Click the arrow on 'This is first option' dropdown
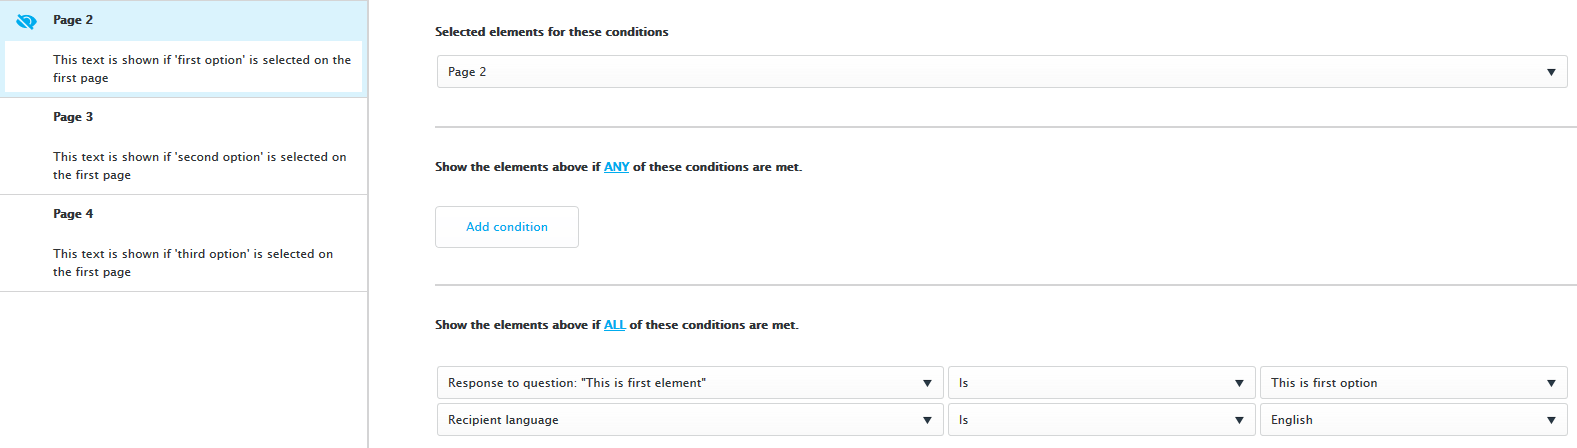Image resolution: width=1577 pixels, height=448 pixels. pos(1551,383)
